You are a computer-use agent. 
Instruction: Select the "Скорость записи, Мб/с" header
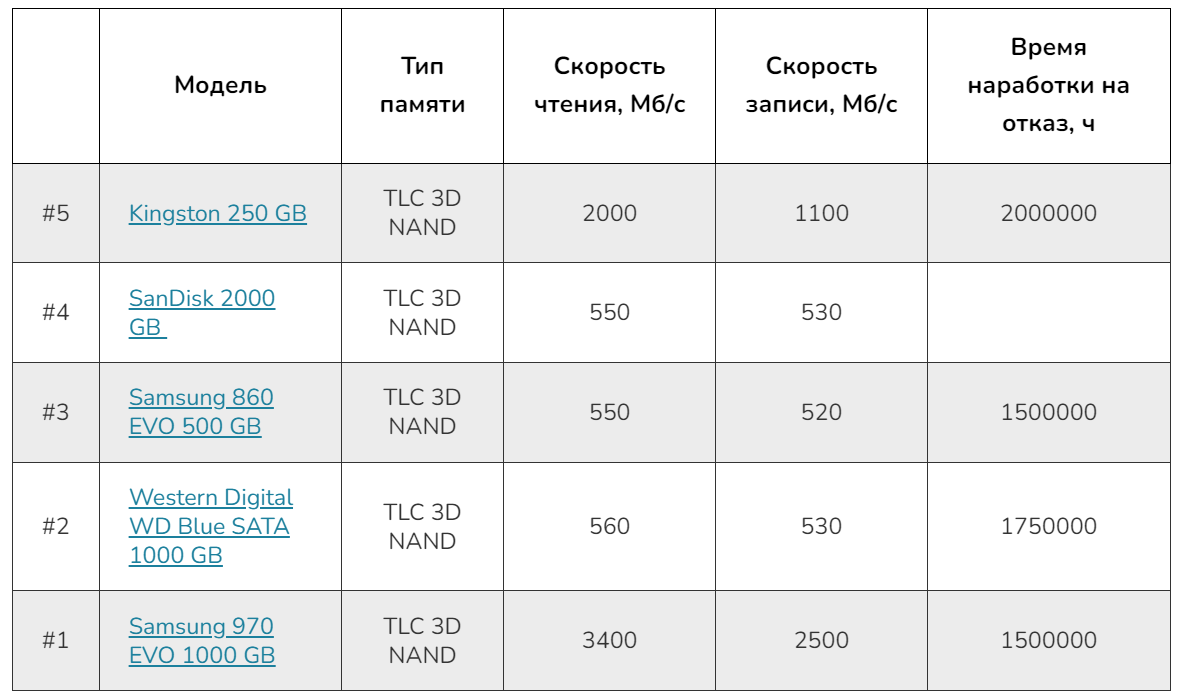point(821,85)
